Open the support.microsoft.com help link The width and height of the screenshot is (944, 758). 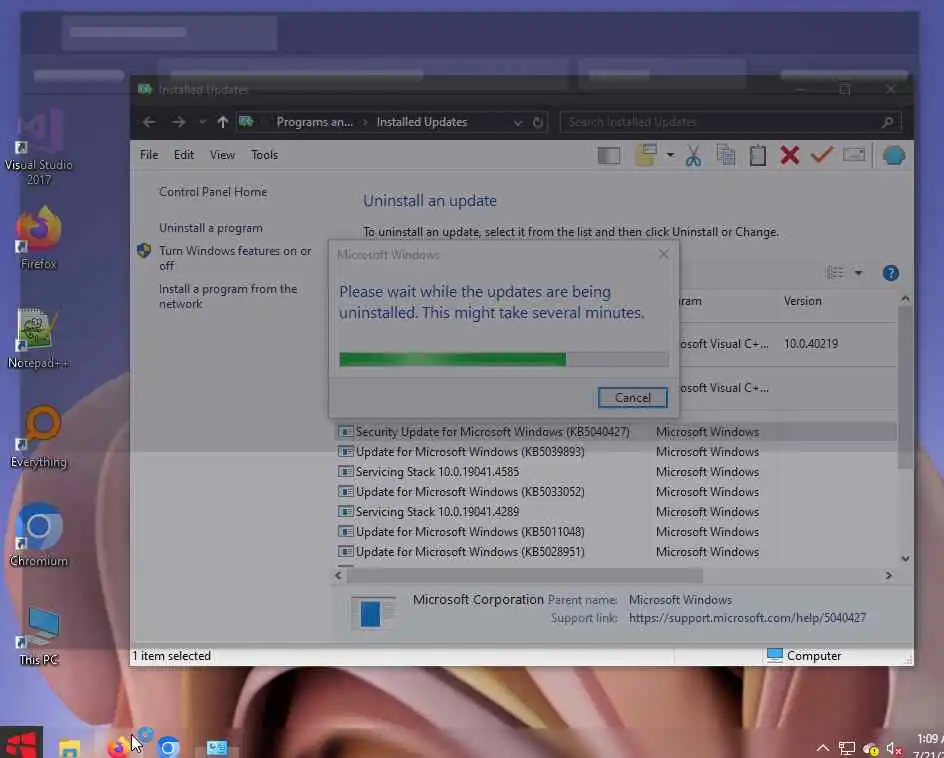[747, 618]
